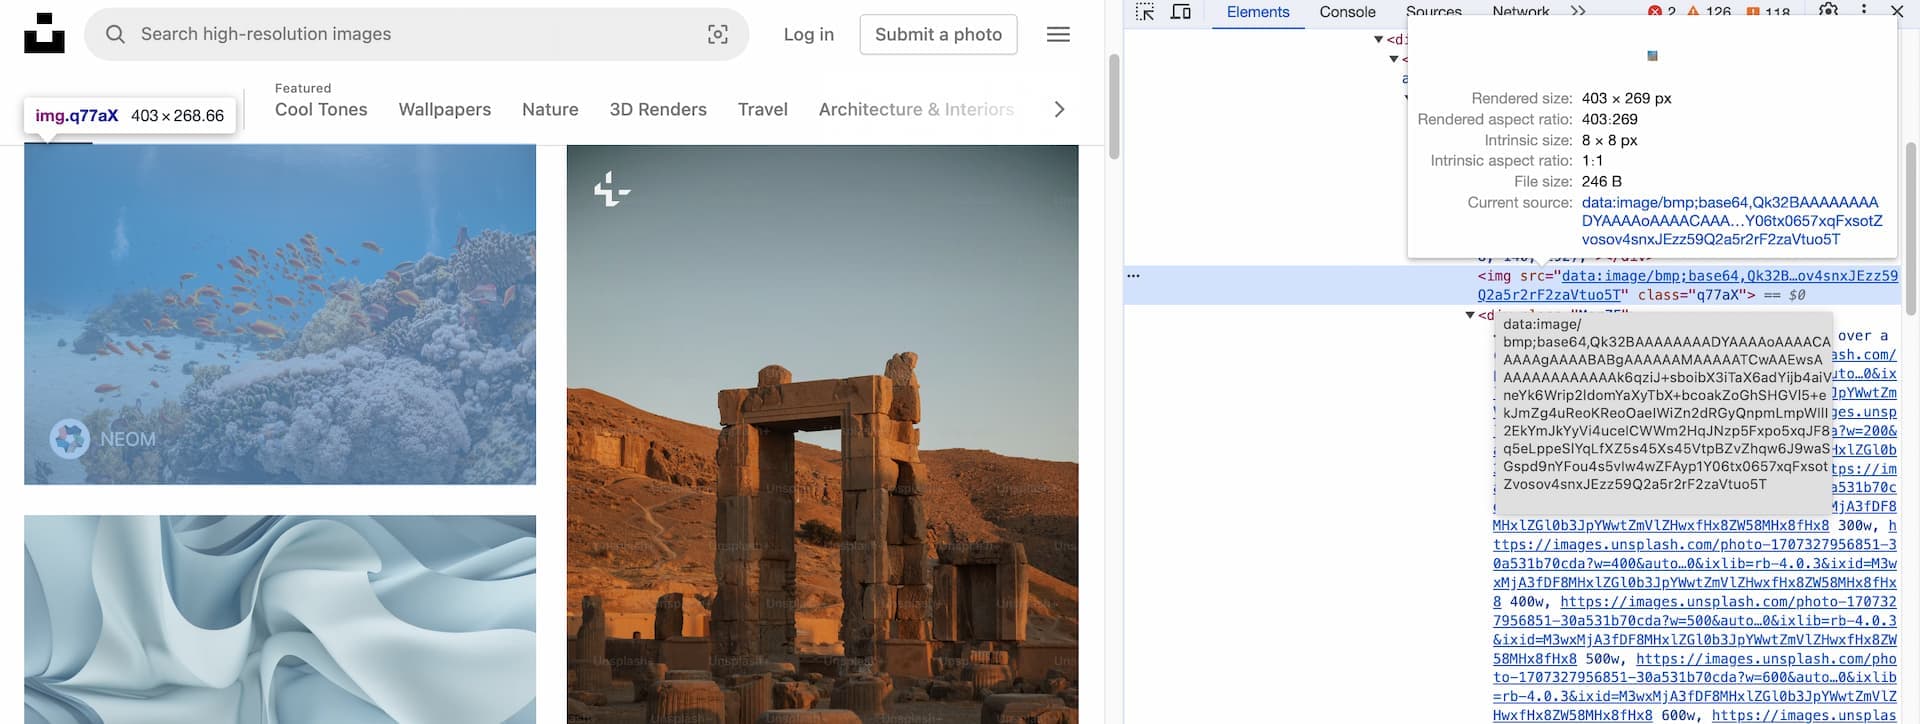Open the Wallpapers category
Image resolution: width=1920 pixels, height=724 pixels.
[x=444, y=110]
